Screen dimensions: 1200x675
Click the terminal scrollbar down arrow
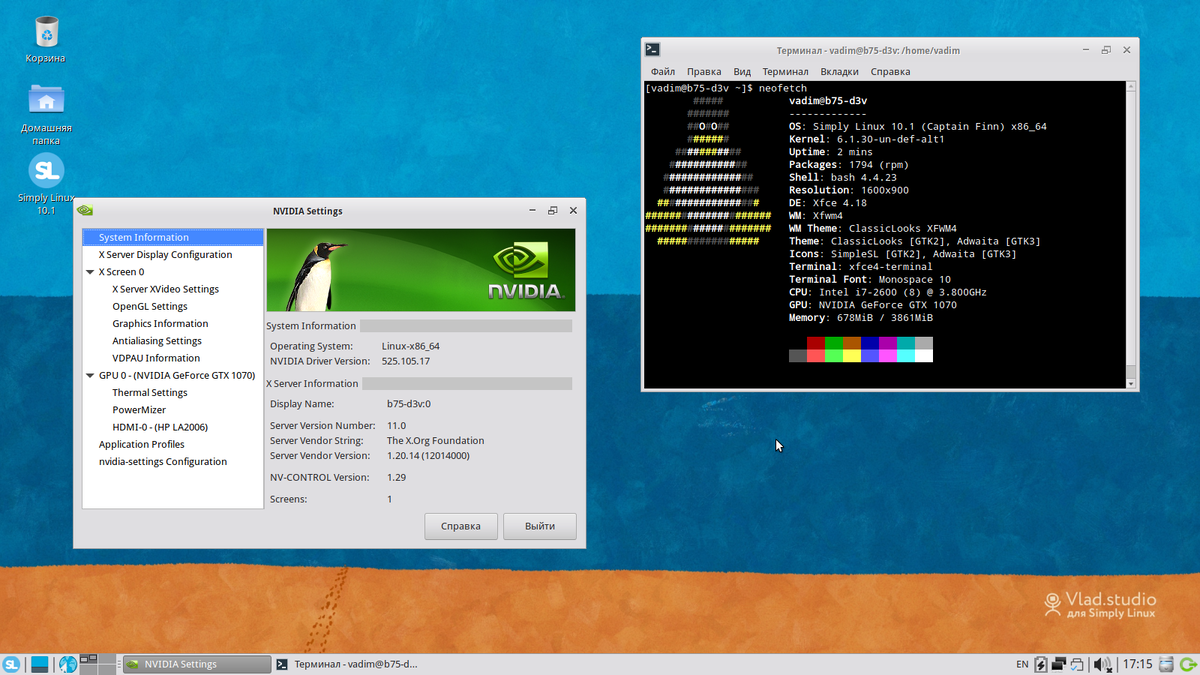(x=1131, y=383)
